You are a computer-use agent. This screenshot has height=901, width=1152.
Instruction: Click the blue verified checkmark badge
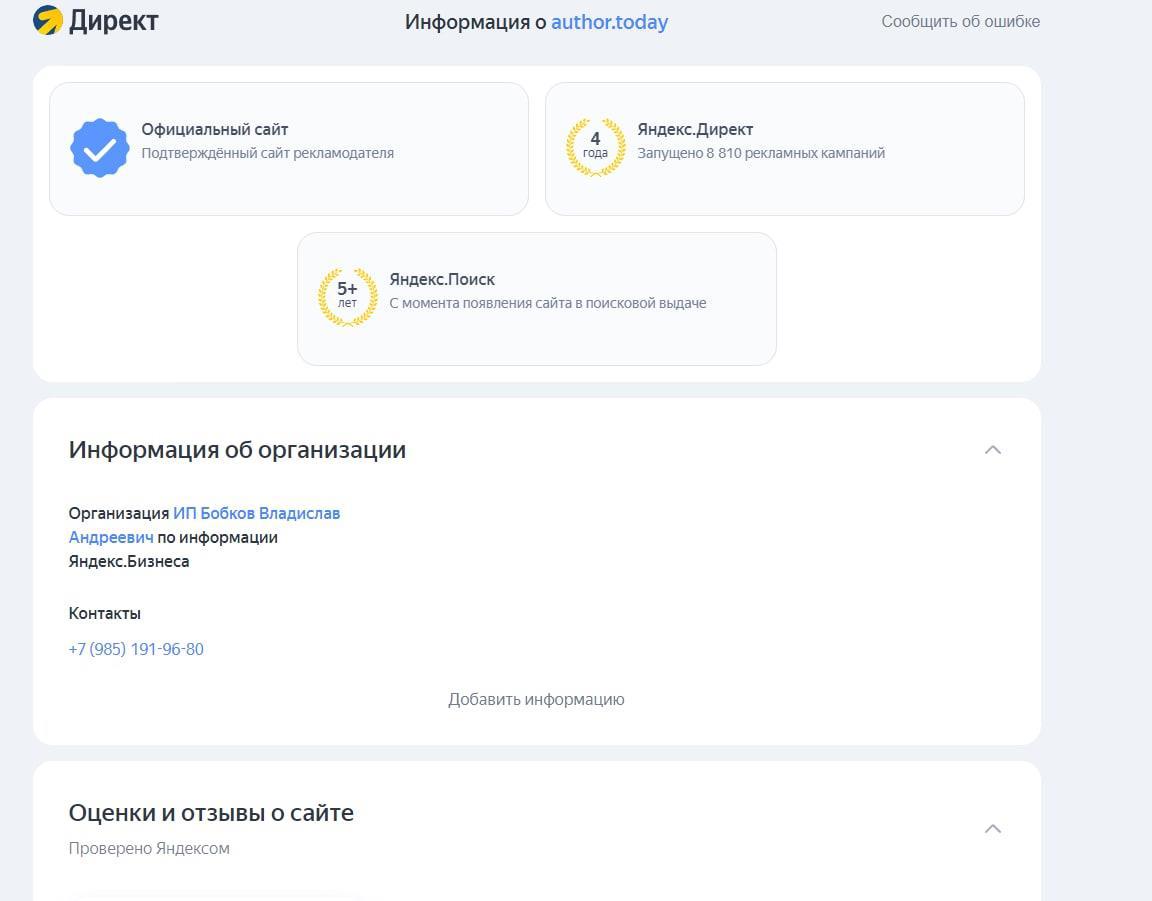pos(99,148)
